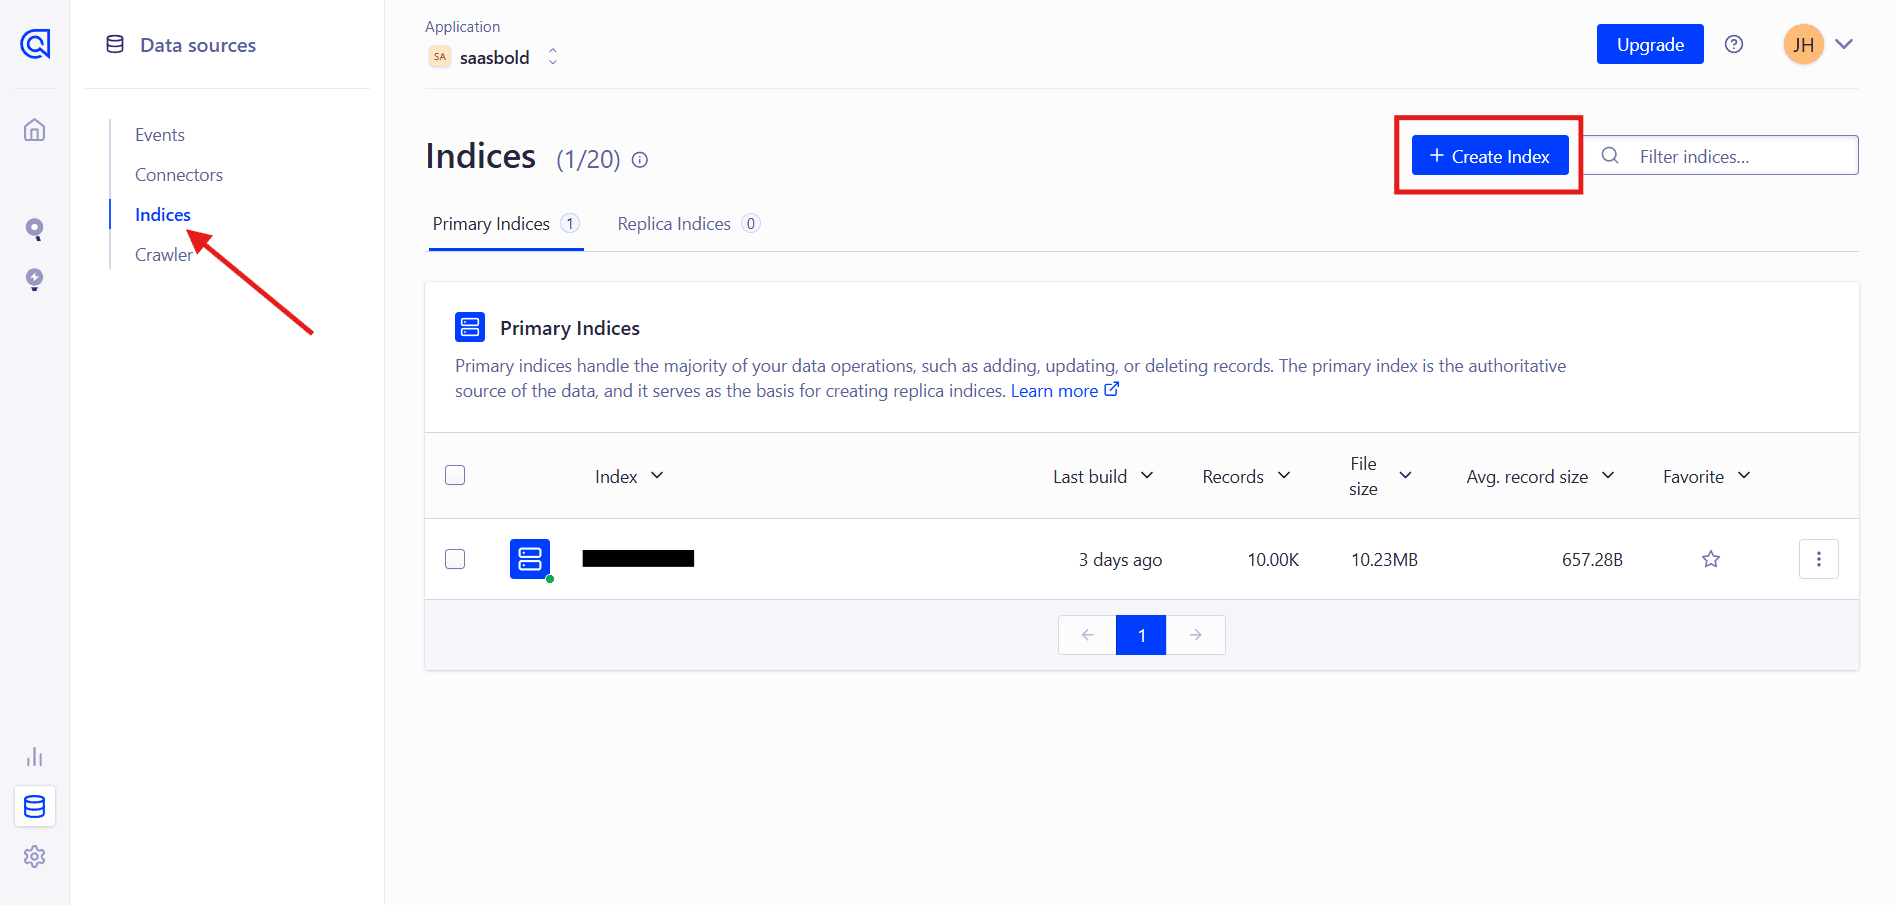Open the help question mark icon
Image resolution: width=1895 pixels, height=905 pixels.
[1734, 44]
